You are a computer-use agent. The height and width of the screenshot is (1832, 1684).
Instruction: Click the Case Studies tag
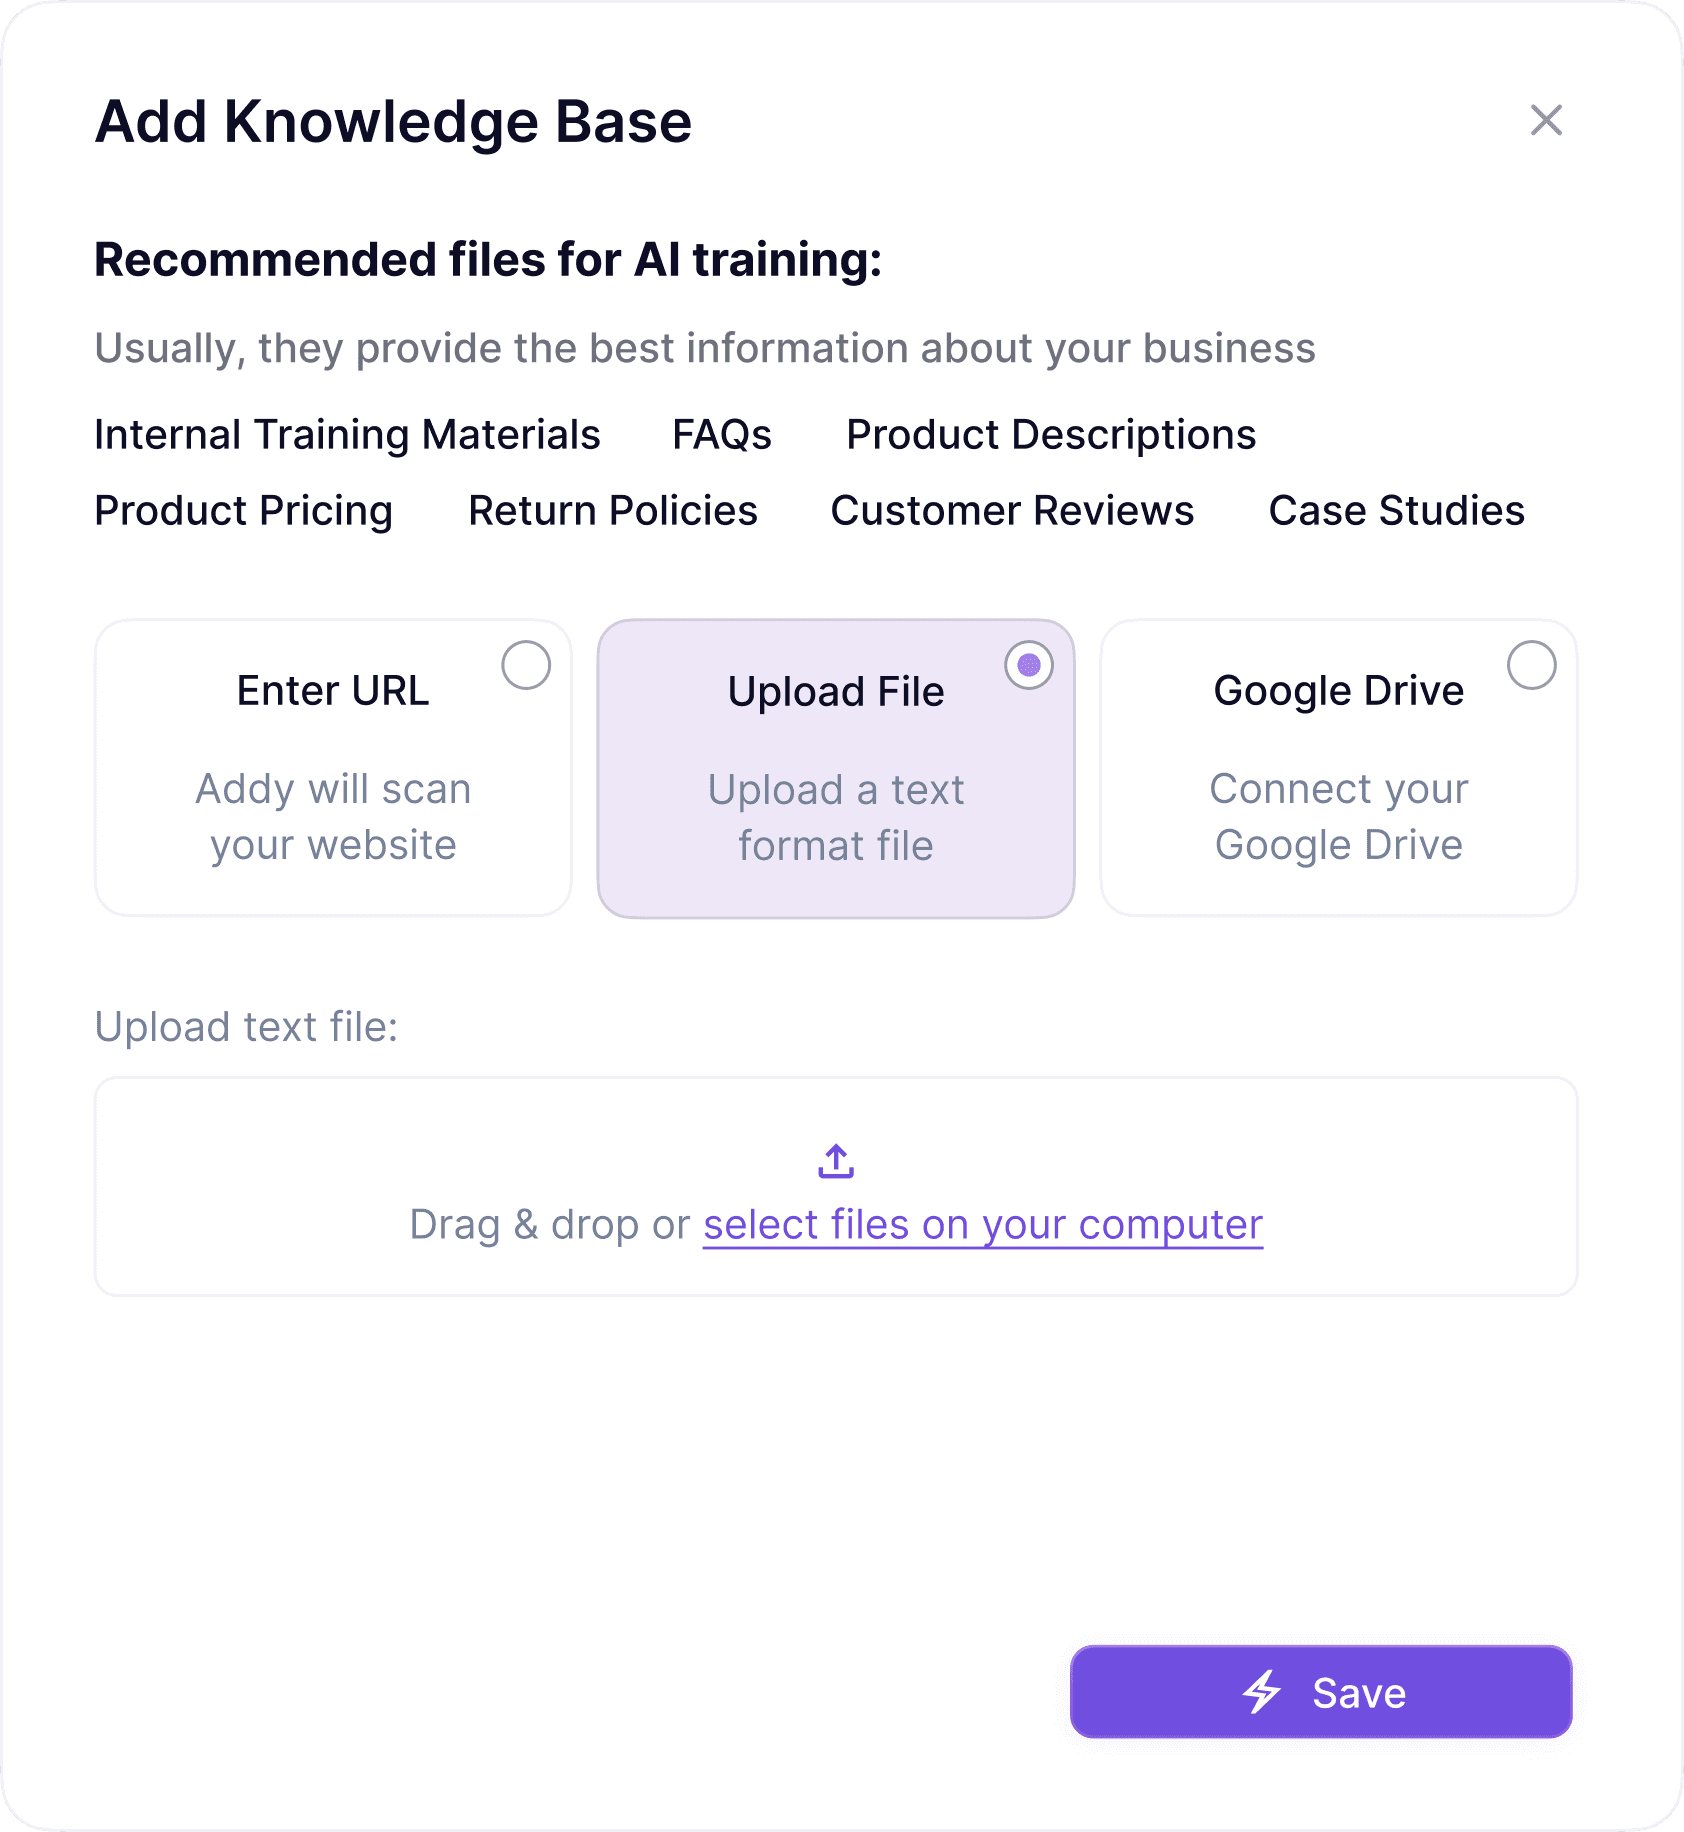[x=1397, y=511]
